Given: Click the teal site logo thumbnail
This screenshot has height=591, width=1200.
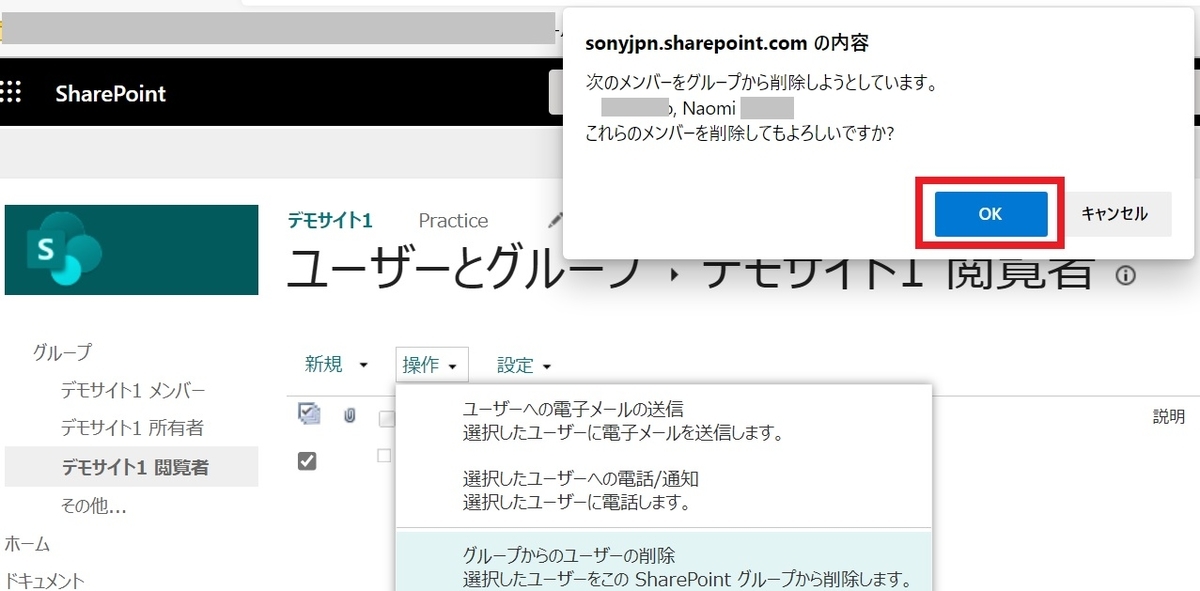Looking at the screenshot, I should (x=131, y=250).
